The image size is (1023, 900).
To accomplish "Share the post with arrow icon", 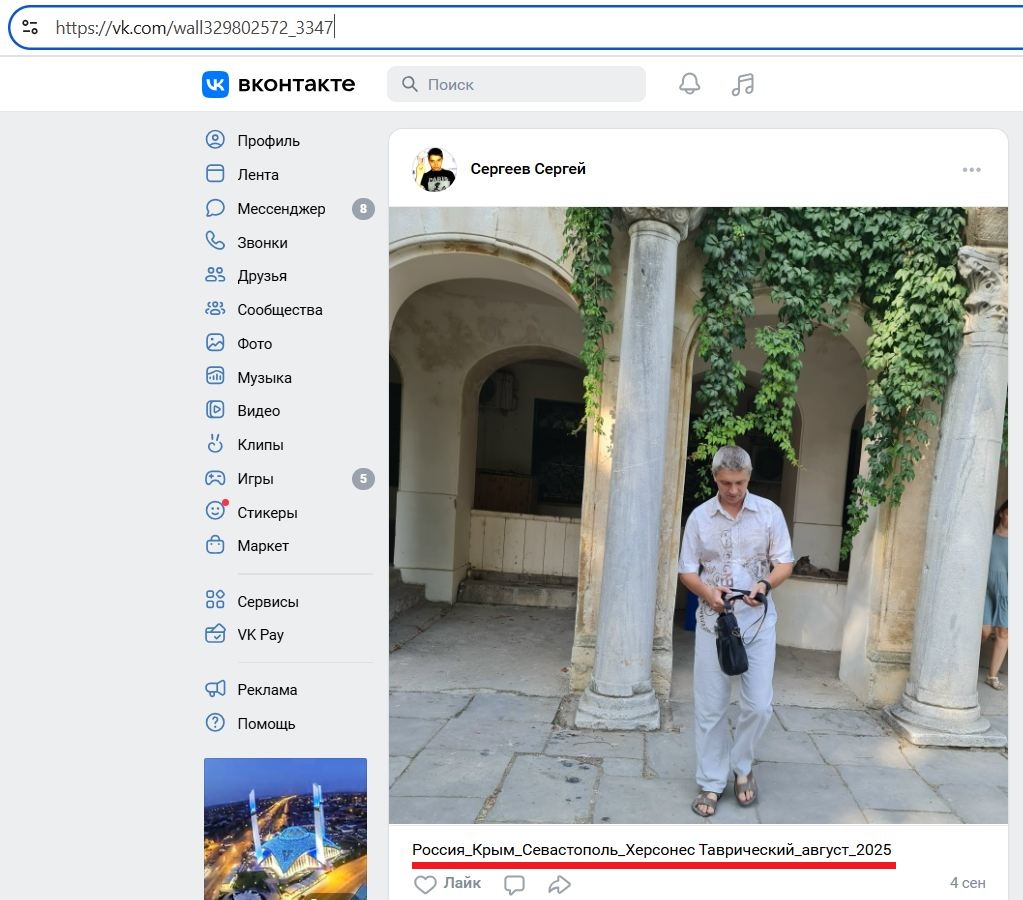I will [x=559, y=884].
